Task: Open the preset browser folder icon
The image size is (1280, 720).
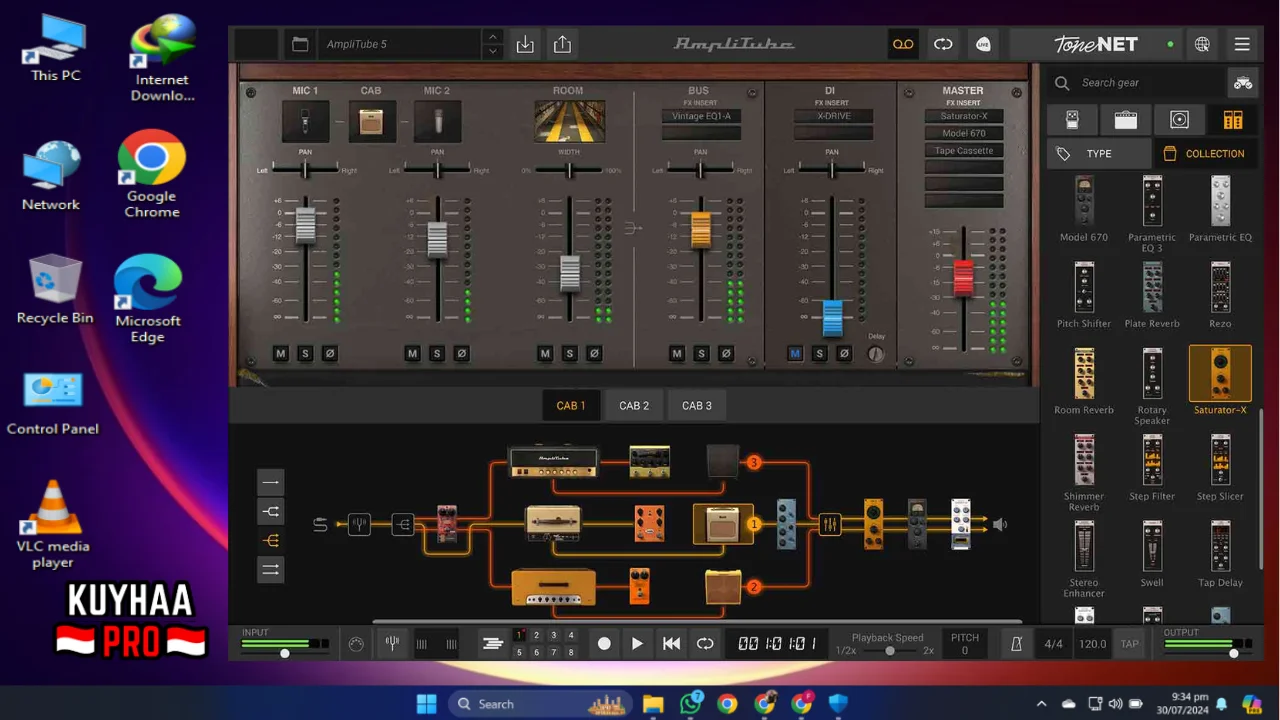Action: pos(299,44)
